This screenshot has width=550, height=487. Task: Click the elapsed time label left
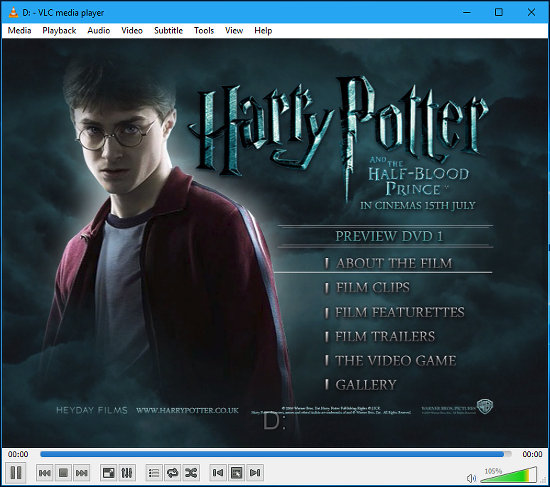[x=18, y=454]
